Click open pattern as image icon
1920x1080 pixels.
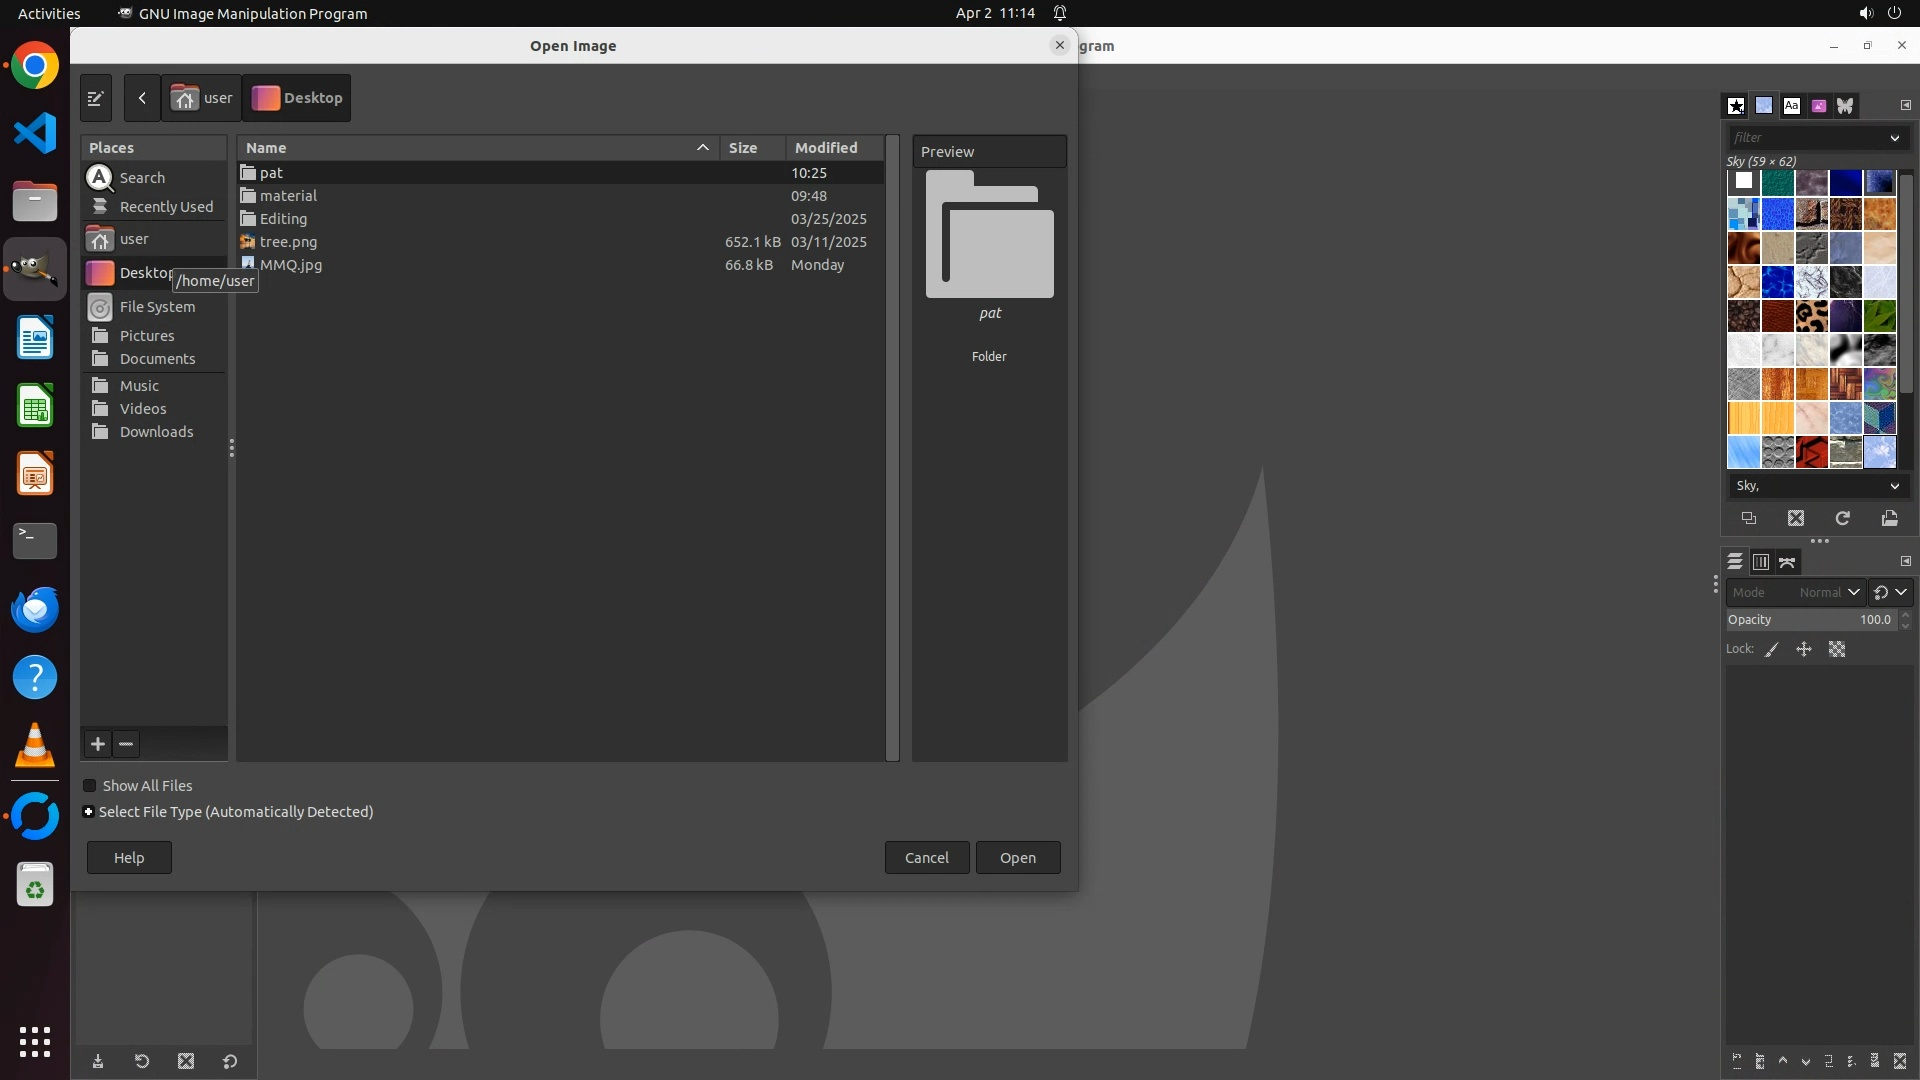point(1889,518)
